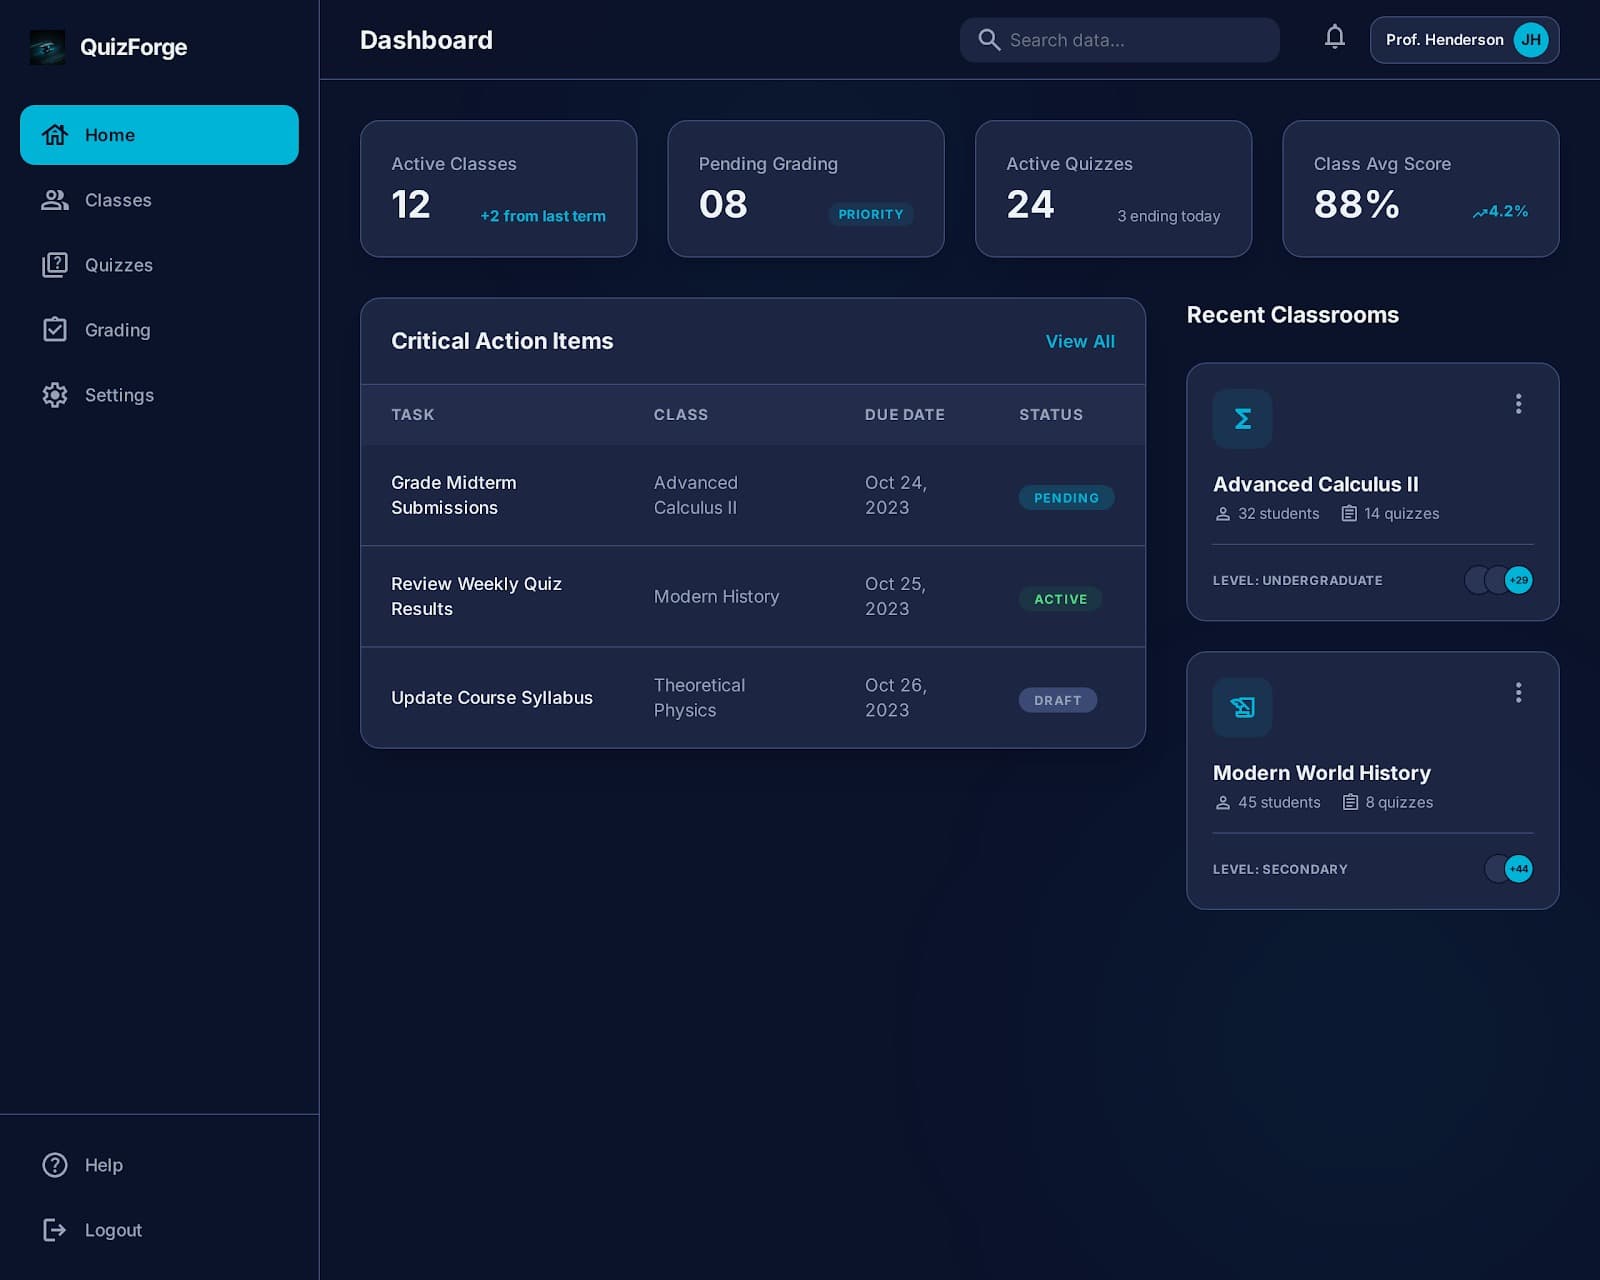Click the search magnifier icon
The width and height of the screenshot is (1600, 1280).
click(x=989, y=40)
